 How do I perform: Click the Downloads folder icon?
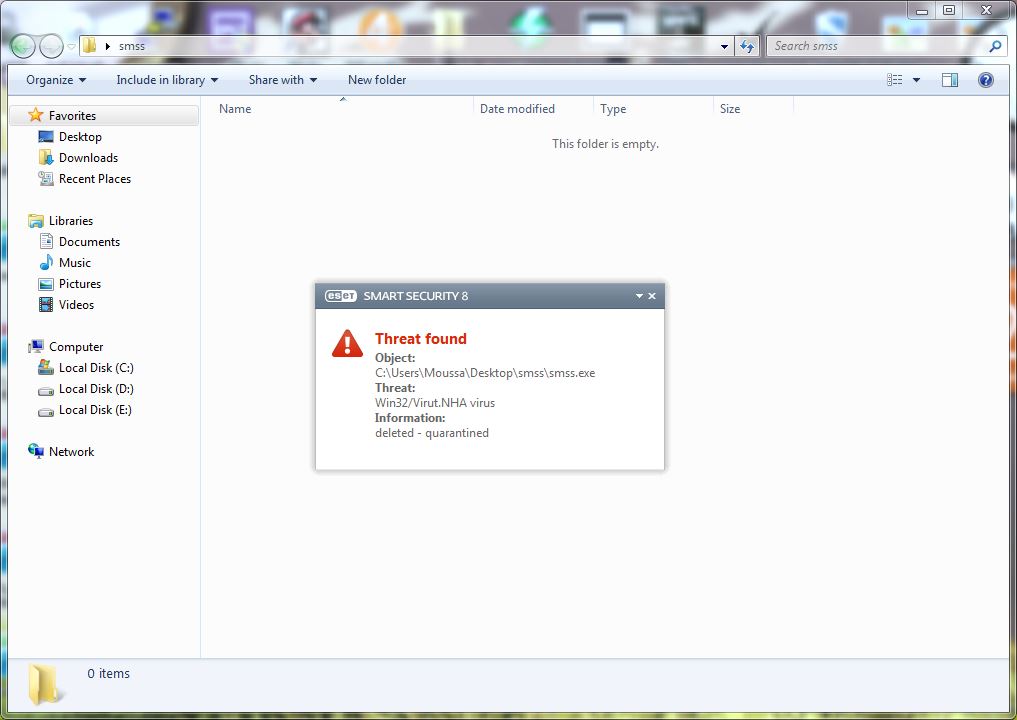click(45, 158)
